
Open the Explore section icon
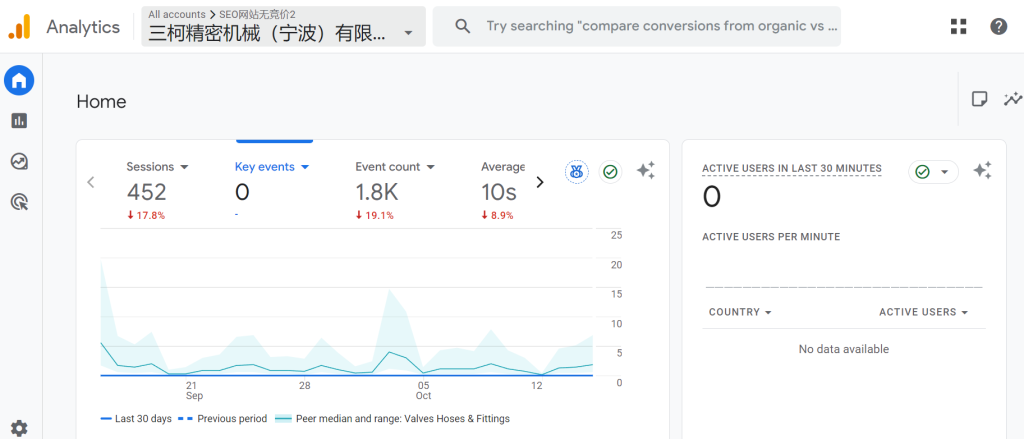tap(19, 161)
